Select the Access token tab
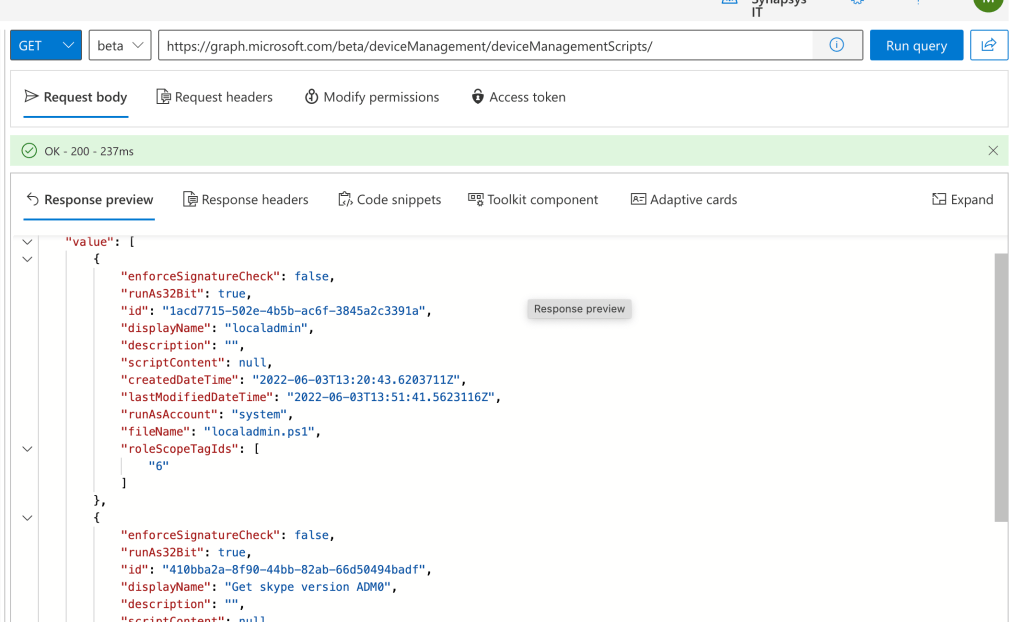 [x=518, y=97]
